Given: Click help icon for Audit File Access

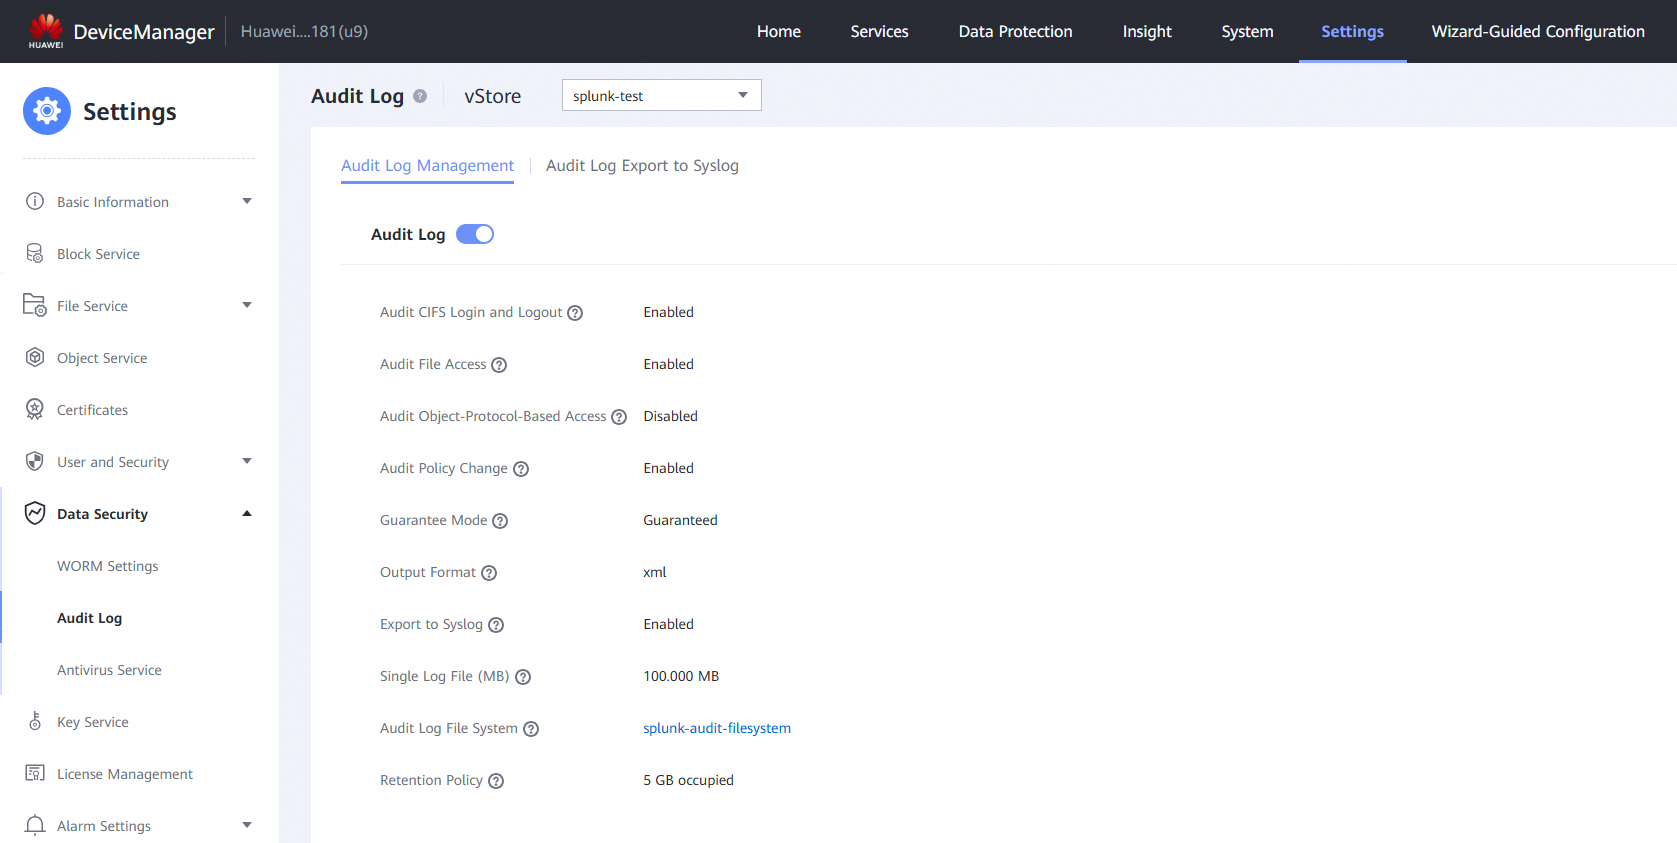Looking at the screenshot, I should click(499, 365).
